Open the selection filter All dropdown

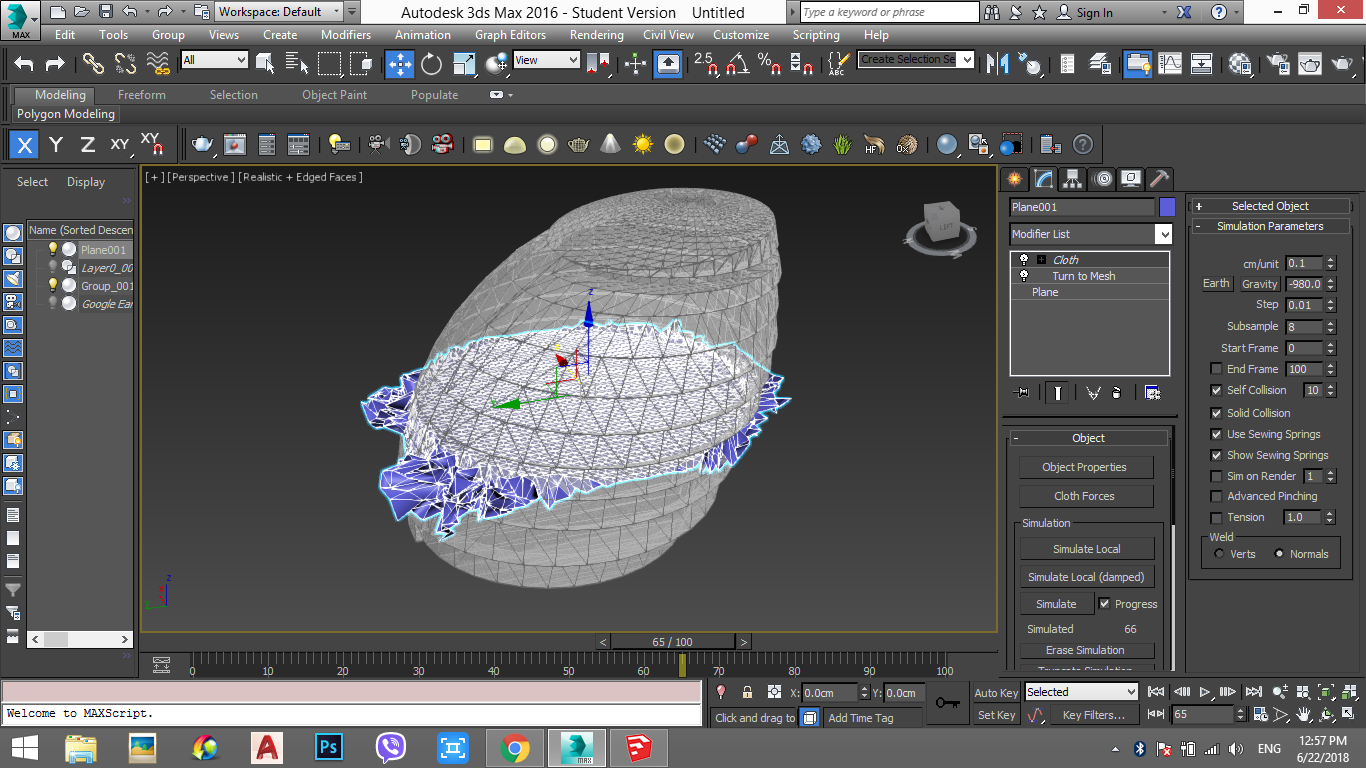pyautogui.click(x=214, y=60)
